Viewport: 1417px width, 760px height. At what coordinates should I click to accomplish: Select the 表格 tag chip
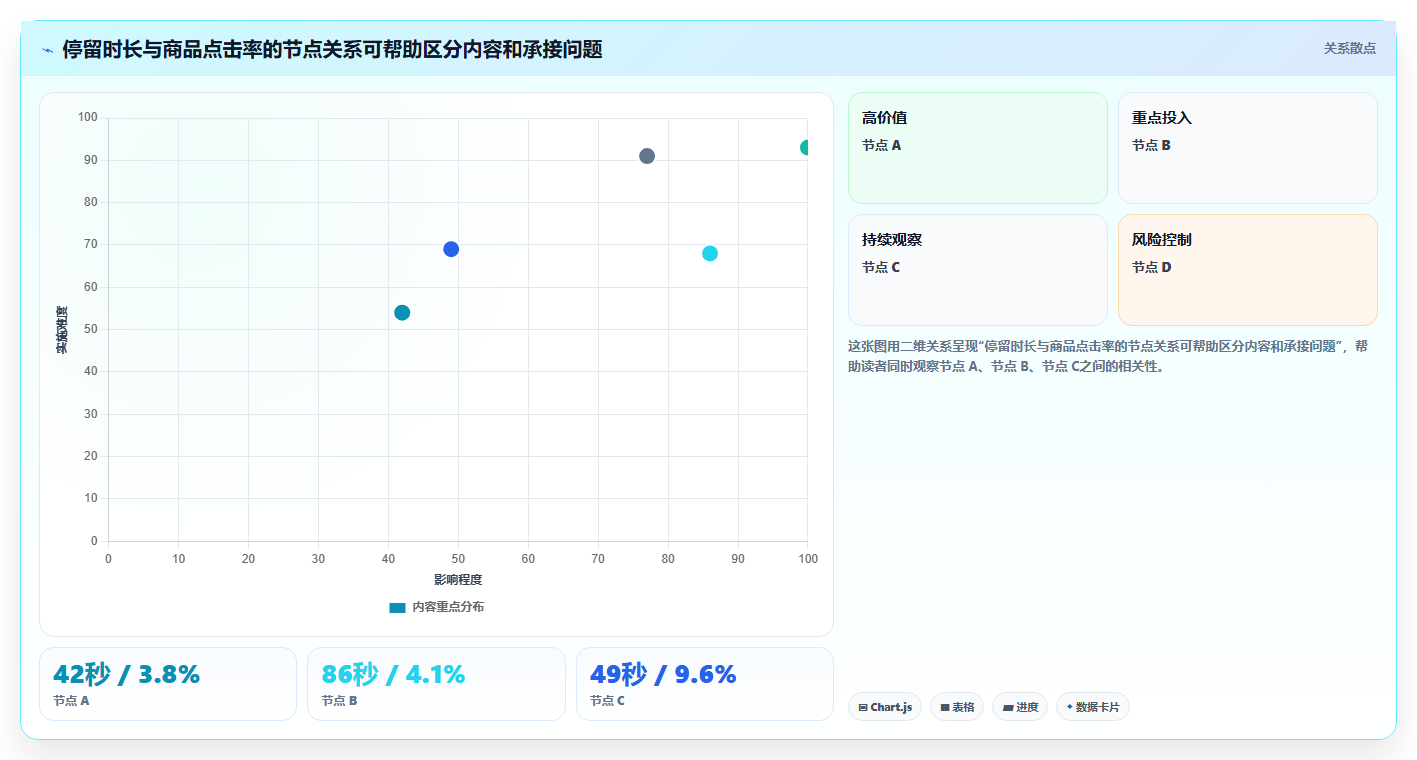[957, 707]
